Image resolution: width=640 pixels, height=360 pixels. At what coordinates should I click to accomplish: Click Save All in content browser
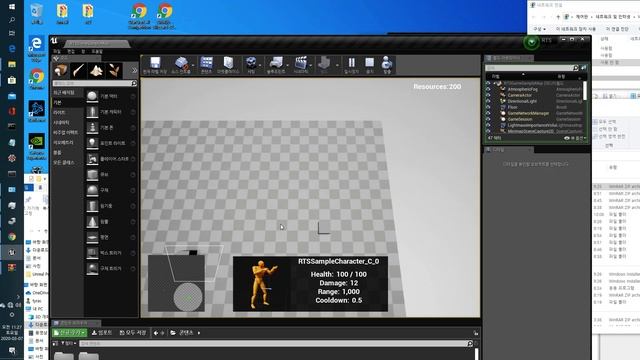click(x=133, y=333)
